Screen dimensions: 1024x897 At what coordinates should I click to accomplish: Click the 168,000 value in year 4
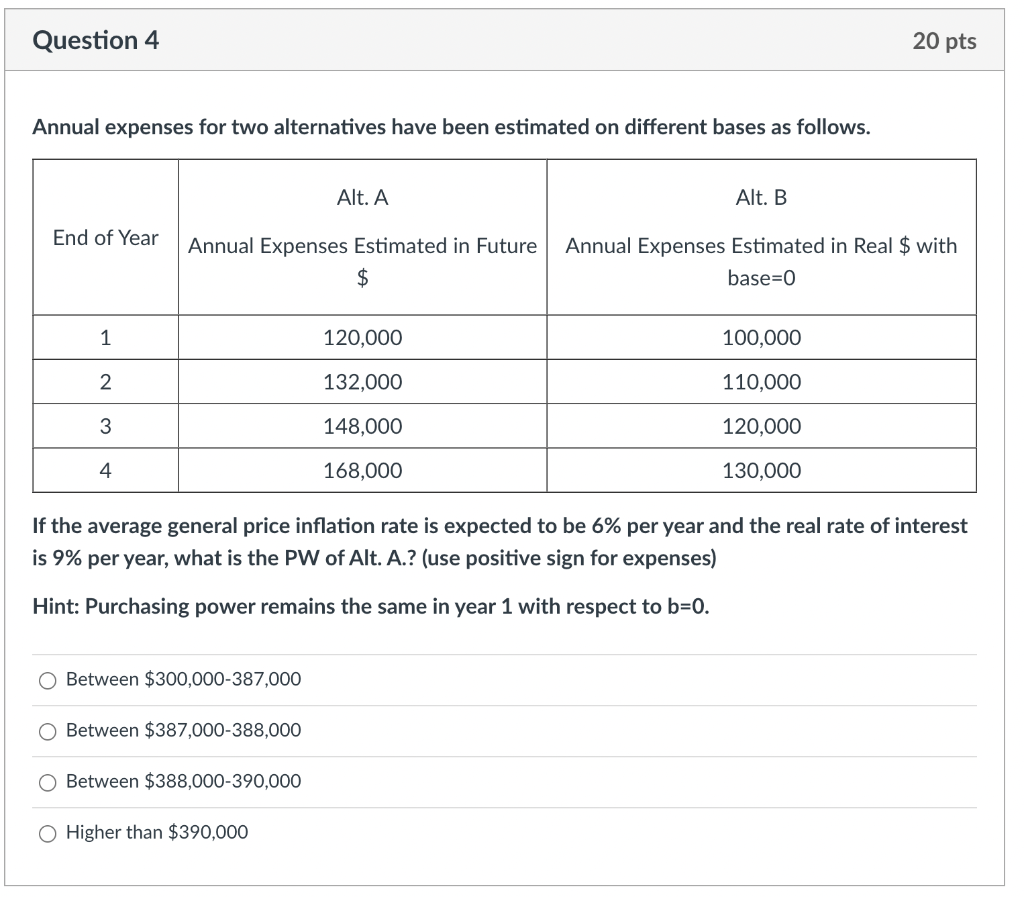pos(362,470)
